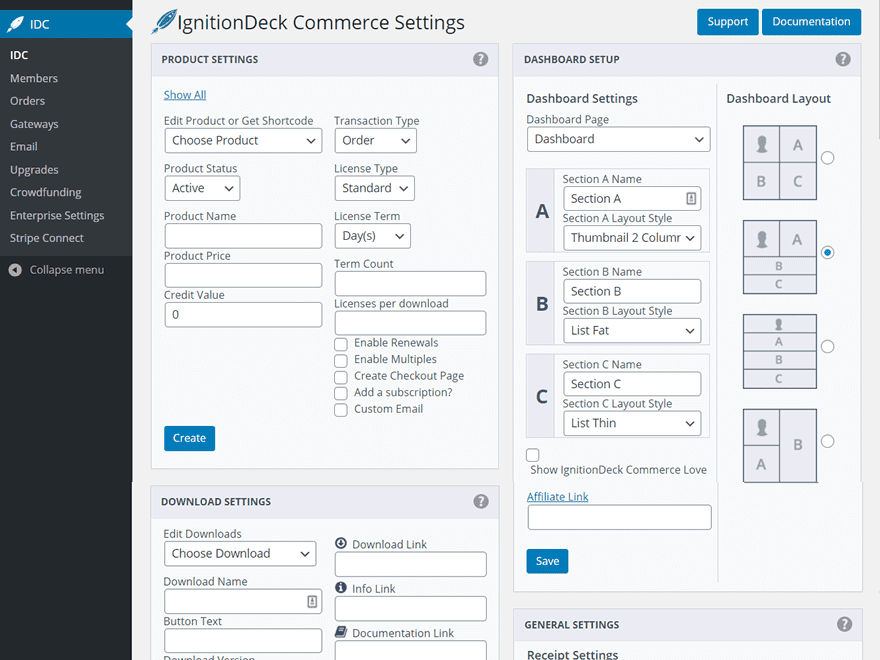
Task: Open the Affiliate Link hyperlink
Action: (557, 497)
